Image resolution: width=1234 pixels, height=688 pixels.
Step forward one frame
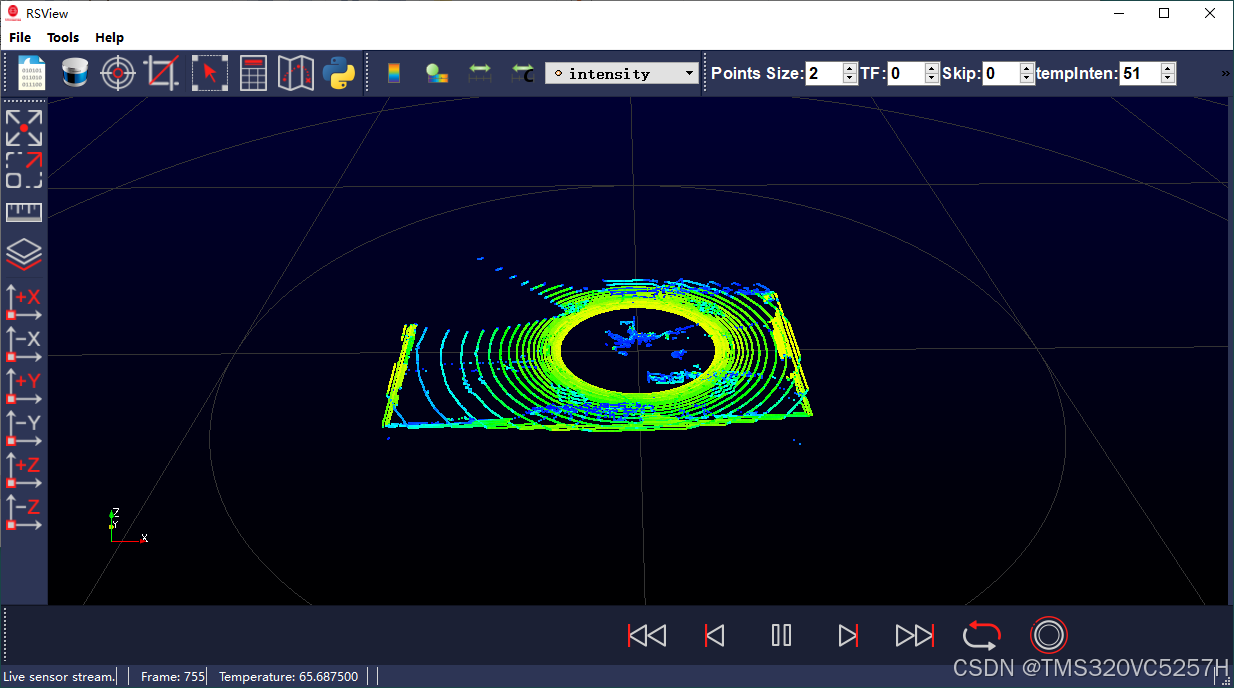[848, 635]
